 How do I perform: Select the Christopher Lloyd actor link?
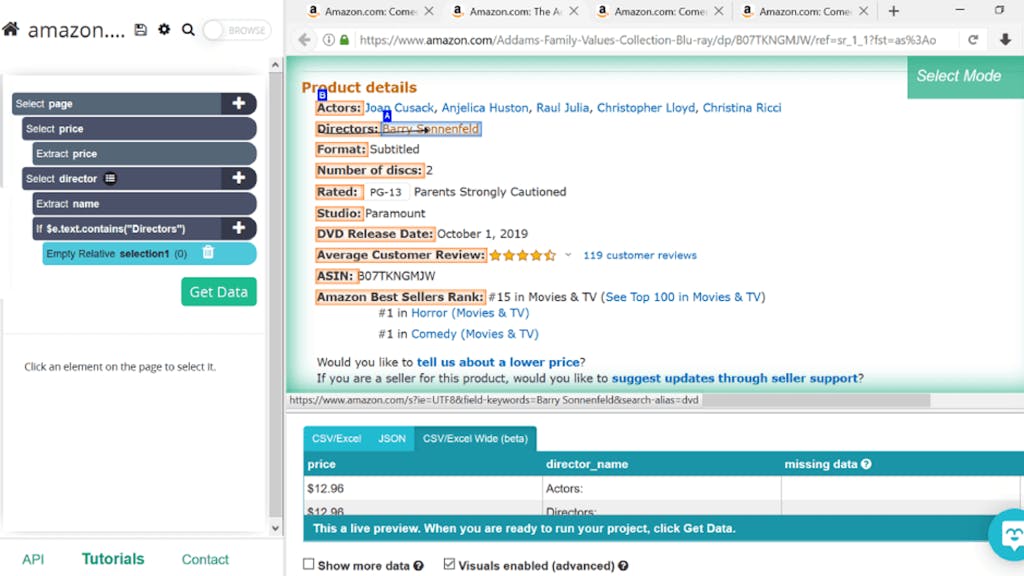coord(646,108)
